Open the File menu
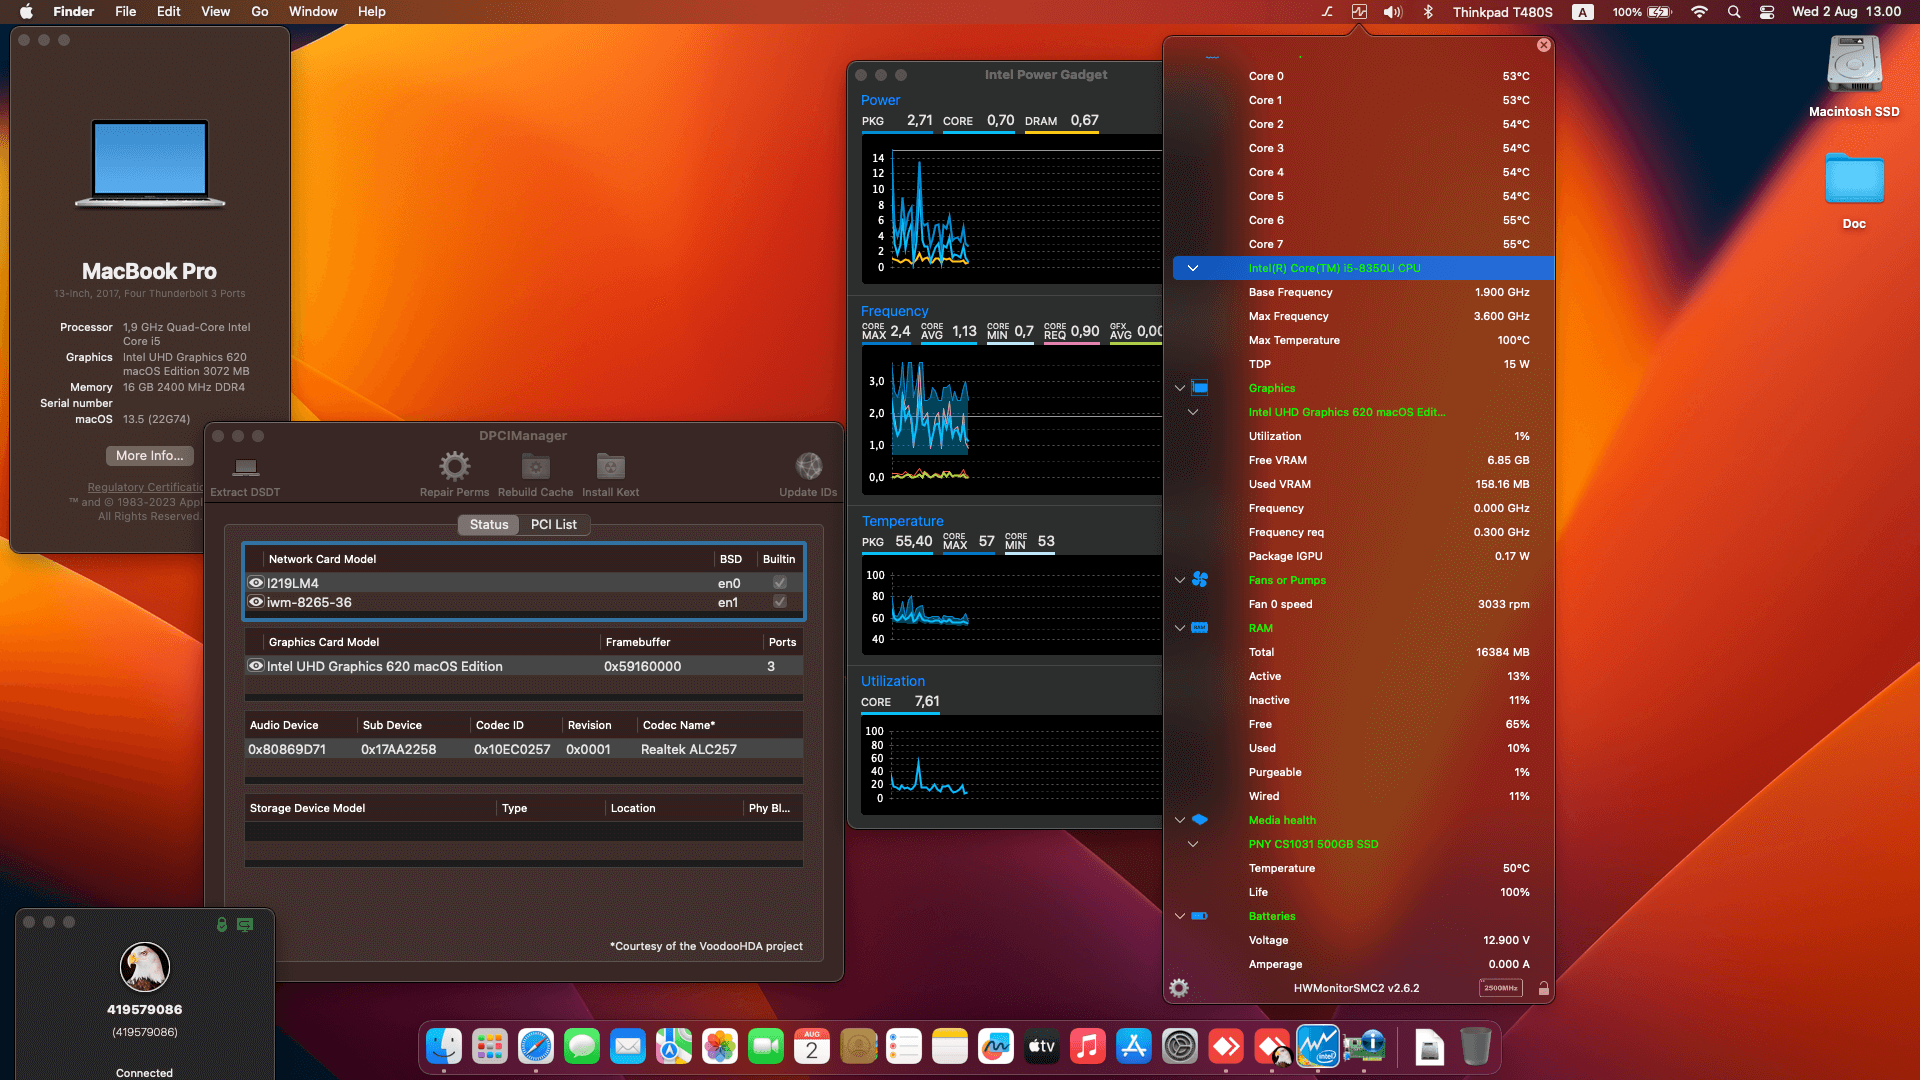This screenshot has width=1920, height=1080. coord(125,12)
